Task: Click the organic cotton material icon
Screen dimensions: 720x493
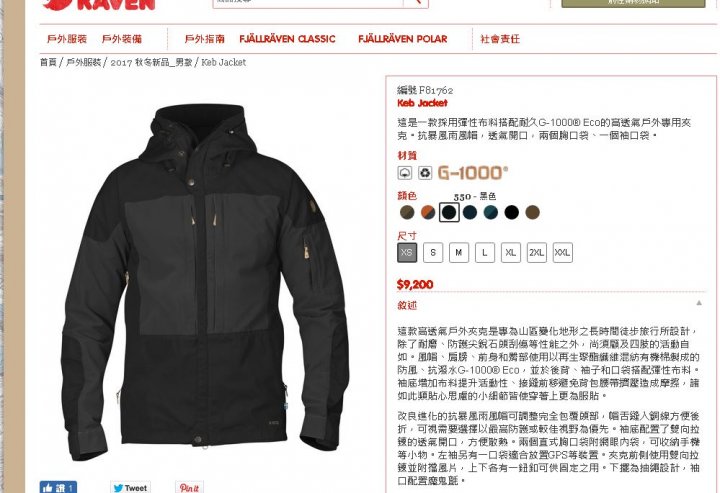Action: (x=405, y=173)
